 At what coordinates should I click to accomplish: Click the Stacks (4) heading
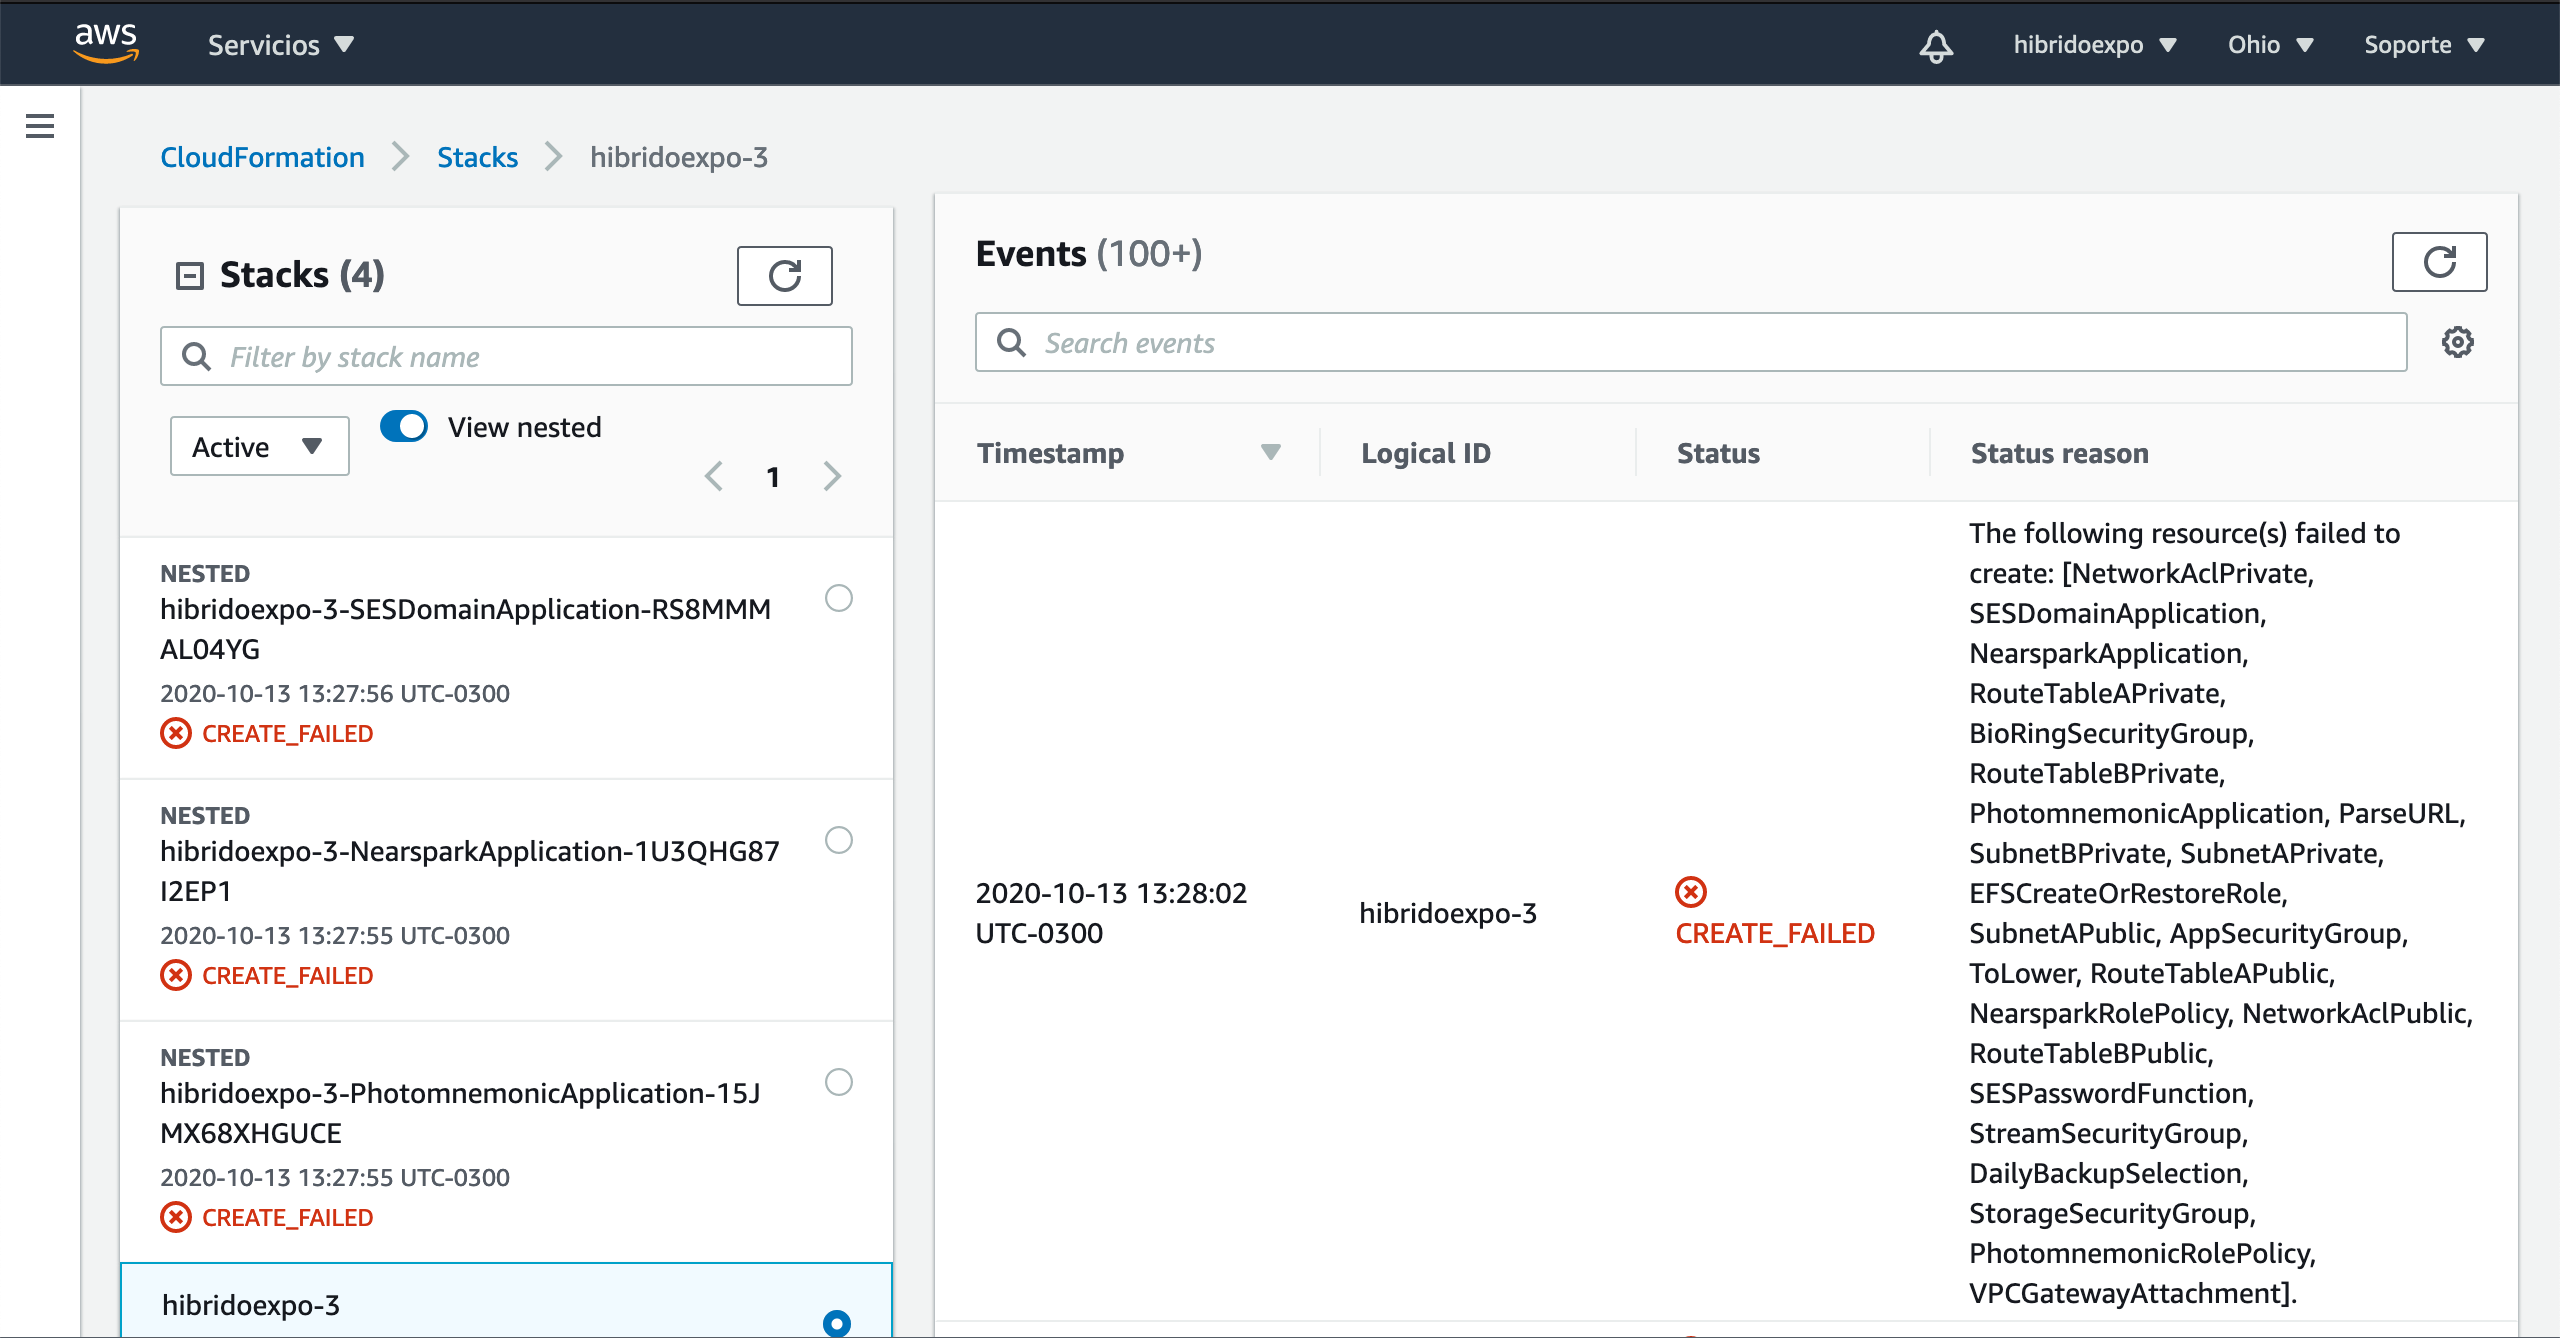pos(302,274)
